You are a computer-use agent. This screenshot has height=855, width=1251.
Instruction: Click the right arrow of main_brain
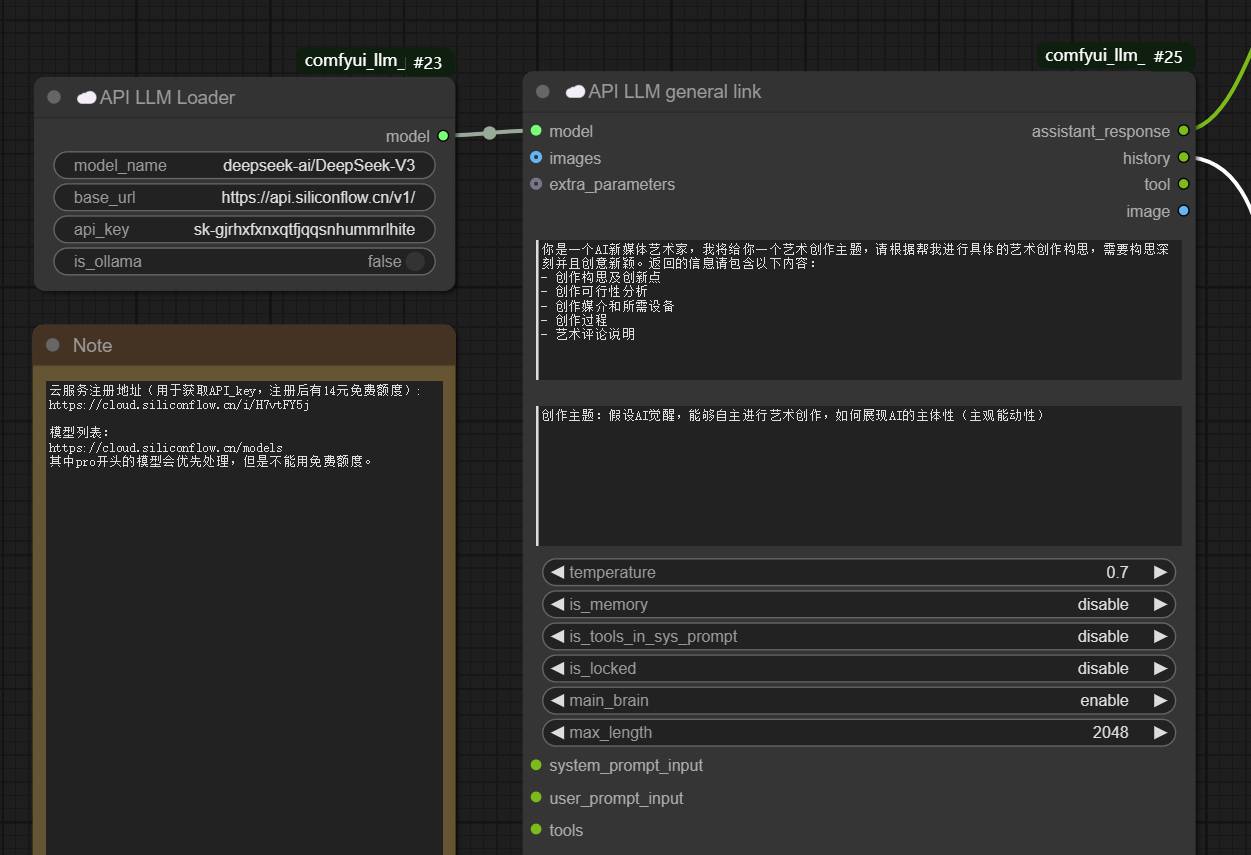click(1160, 700)
